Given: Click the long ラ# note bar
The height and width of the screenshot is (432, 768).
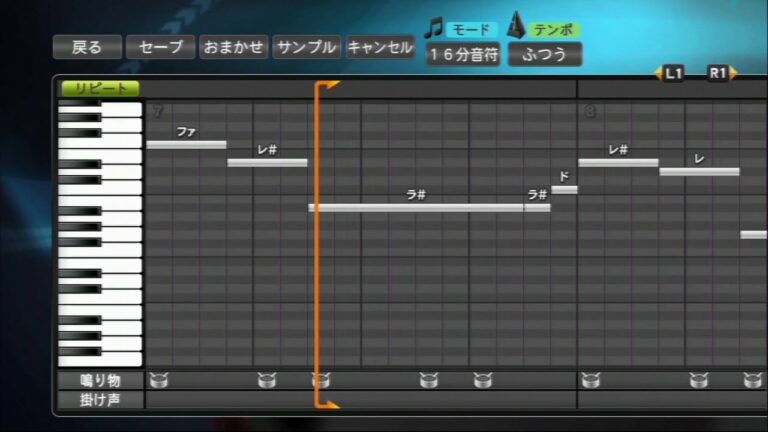Looking at the screenshot, I should point(416,207).
